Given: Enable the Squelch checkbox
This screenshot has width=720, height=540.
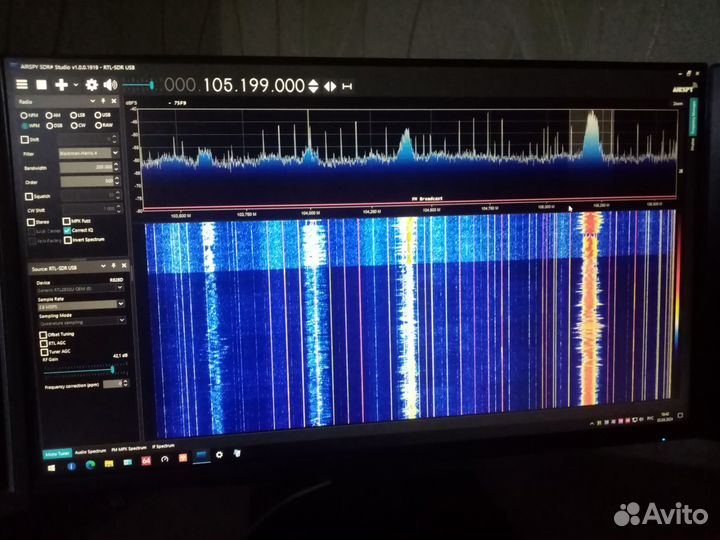Looking at the screenshot, I should click(28, 197).
